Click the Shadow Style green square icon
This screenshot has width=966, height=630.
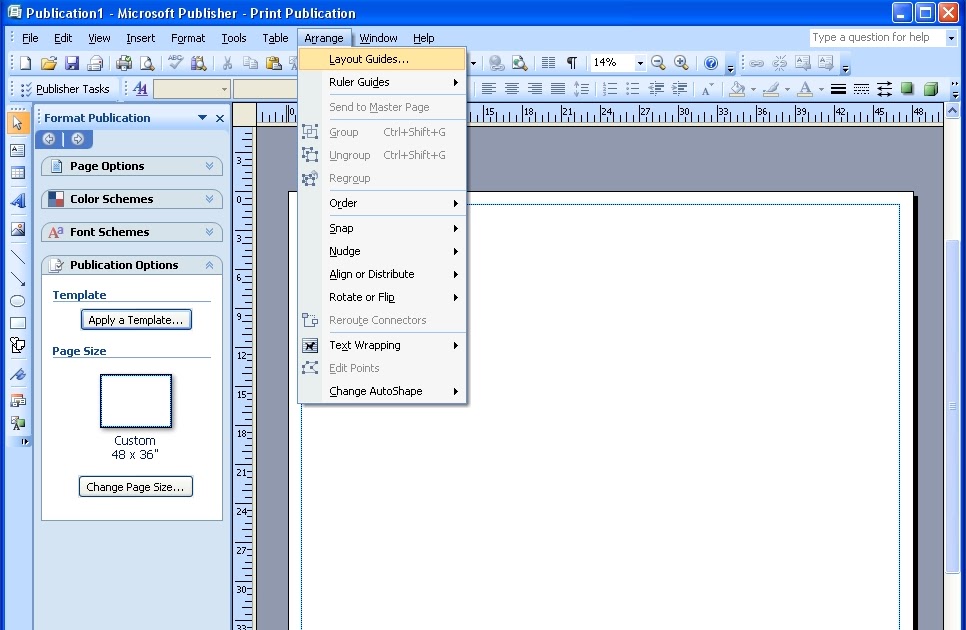coord(907,89)
